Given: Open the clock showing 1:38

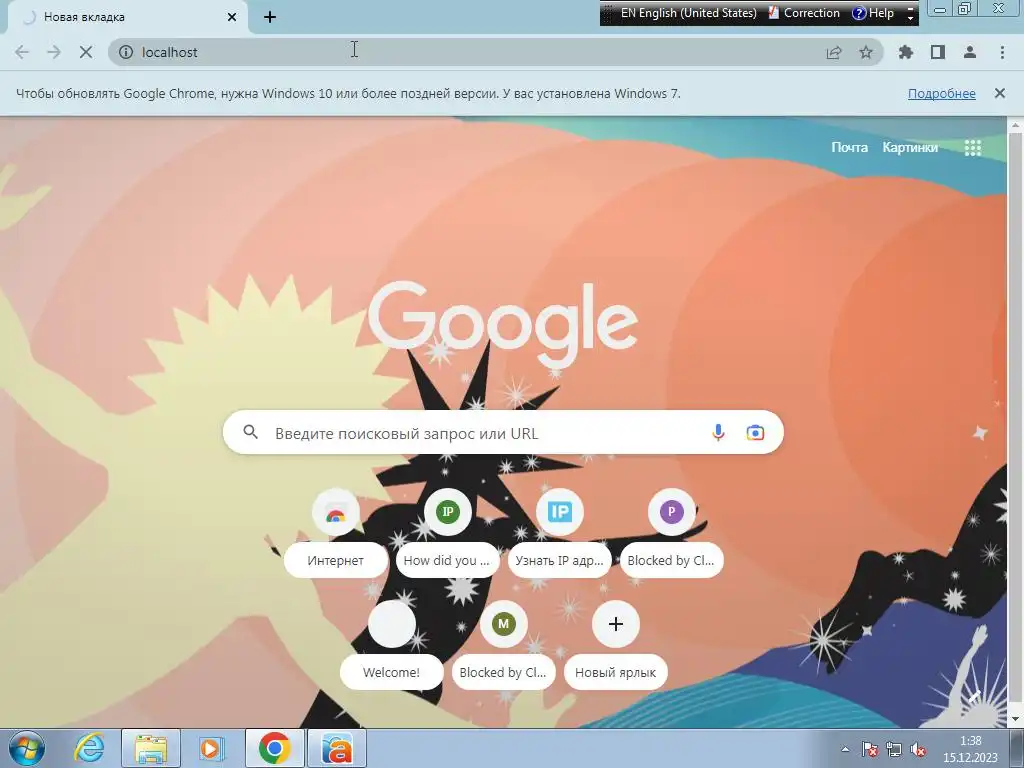Looking at the screenshot, I should (x=970, y=749).
